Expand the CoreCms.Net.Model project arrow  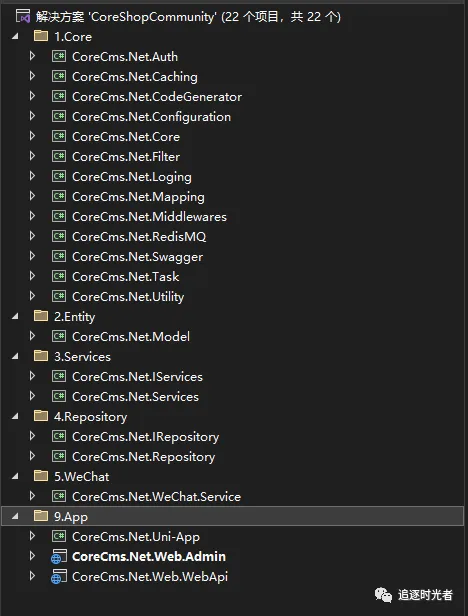click(x=33, y=336)
